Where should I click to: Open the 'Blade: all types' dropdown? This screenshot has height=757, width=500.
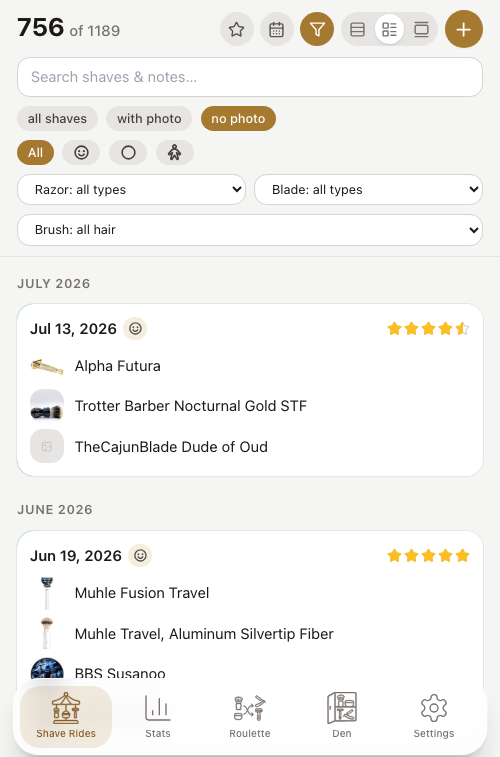coord(368,190)
